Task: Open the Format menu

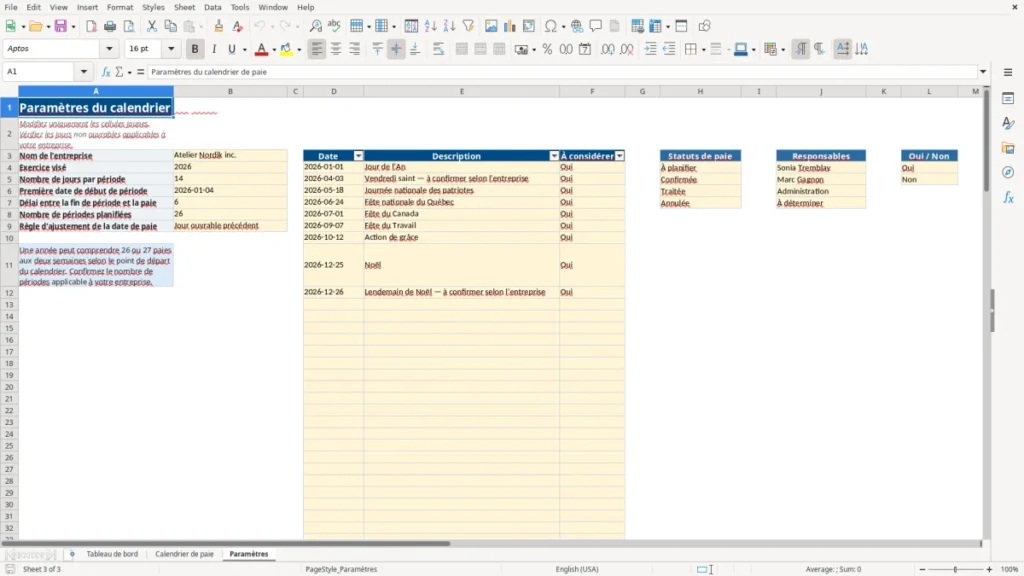Action: [120, 7]
